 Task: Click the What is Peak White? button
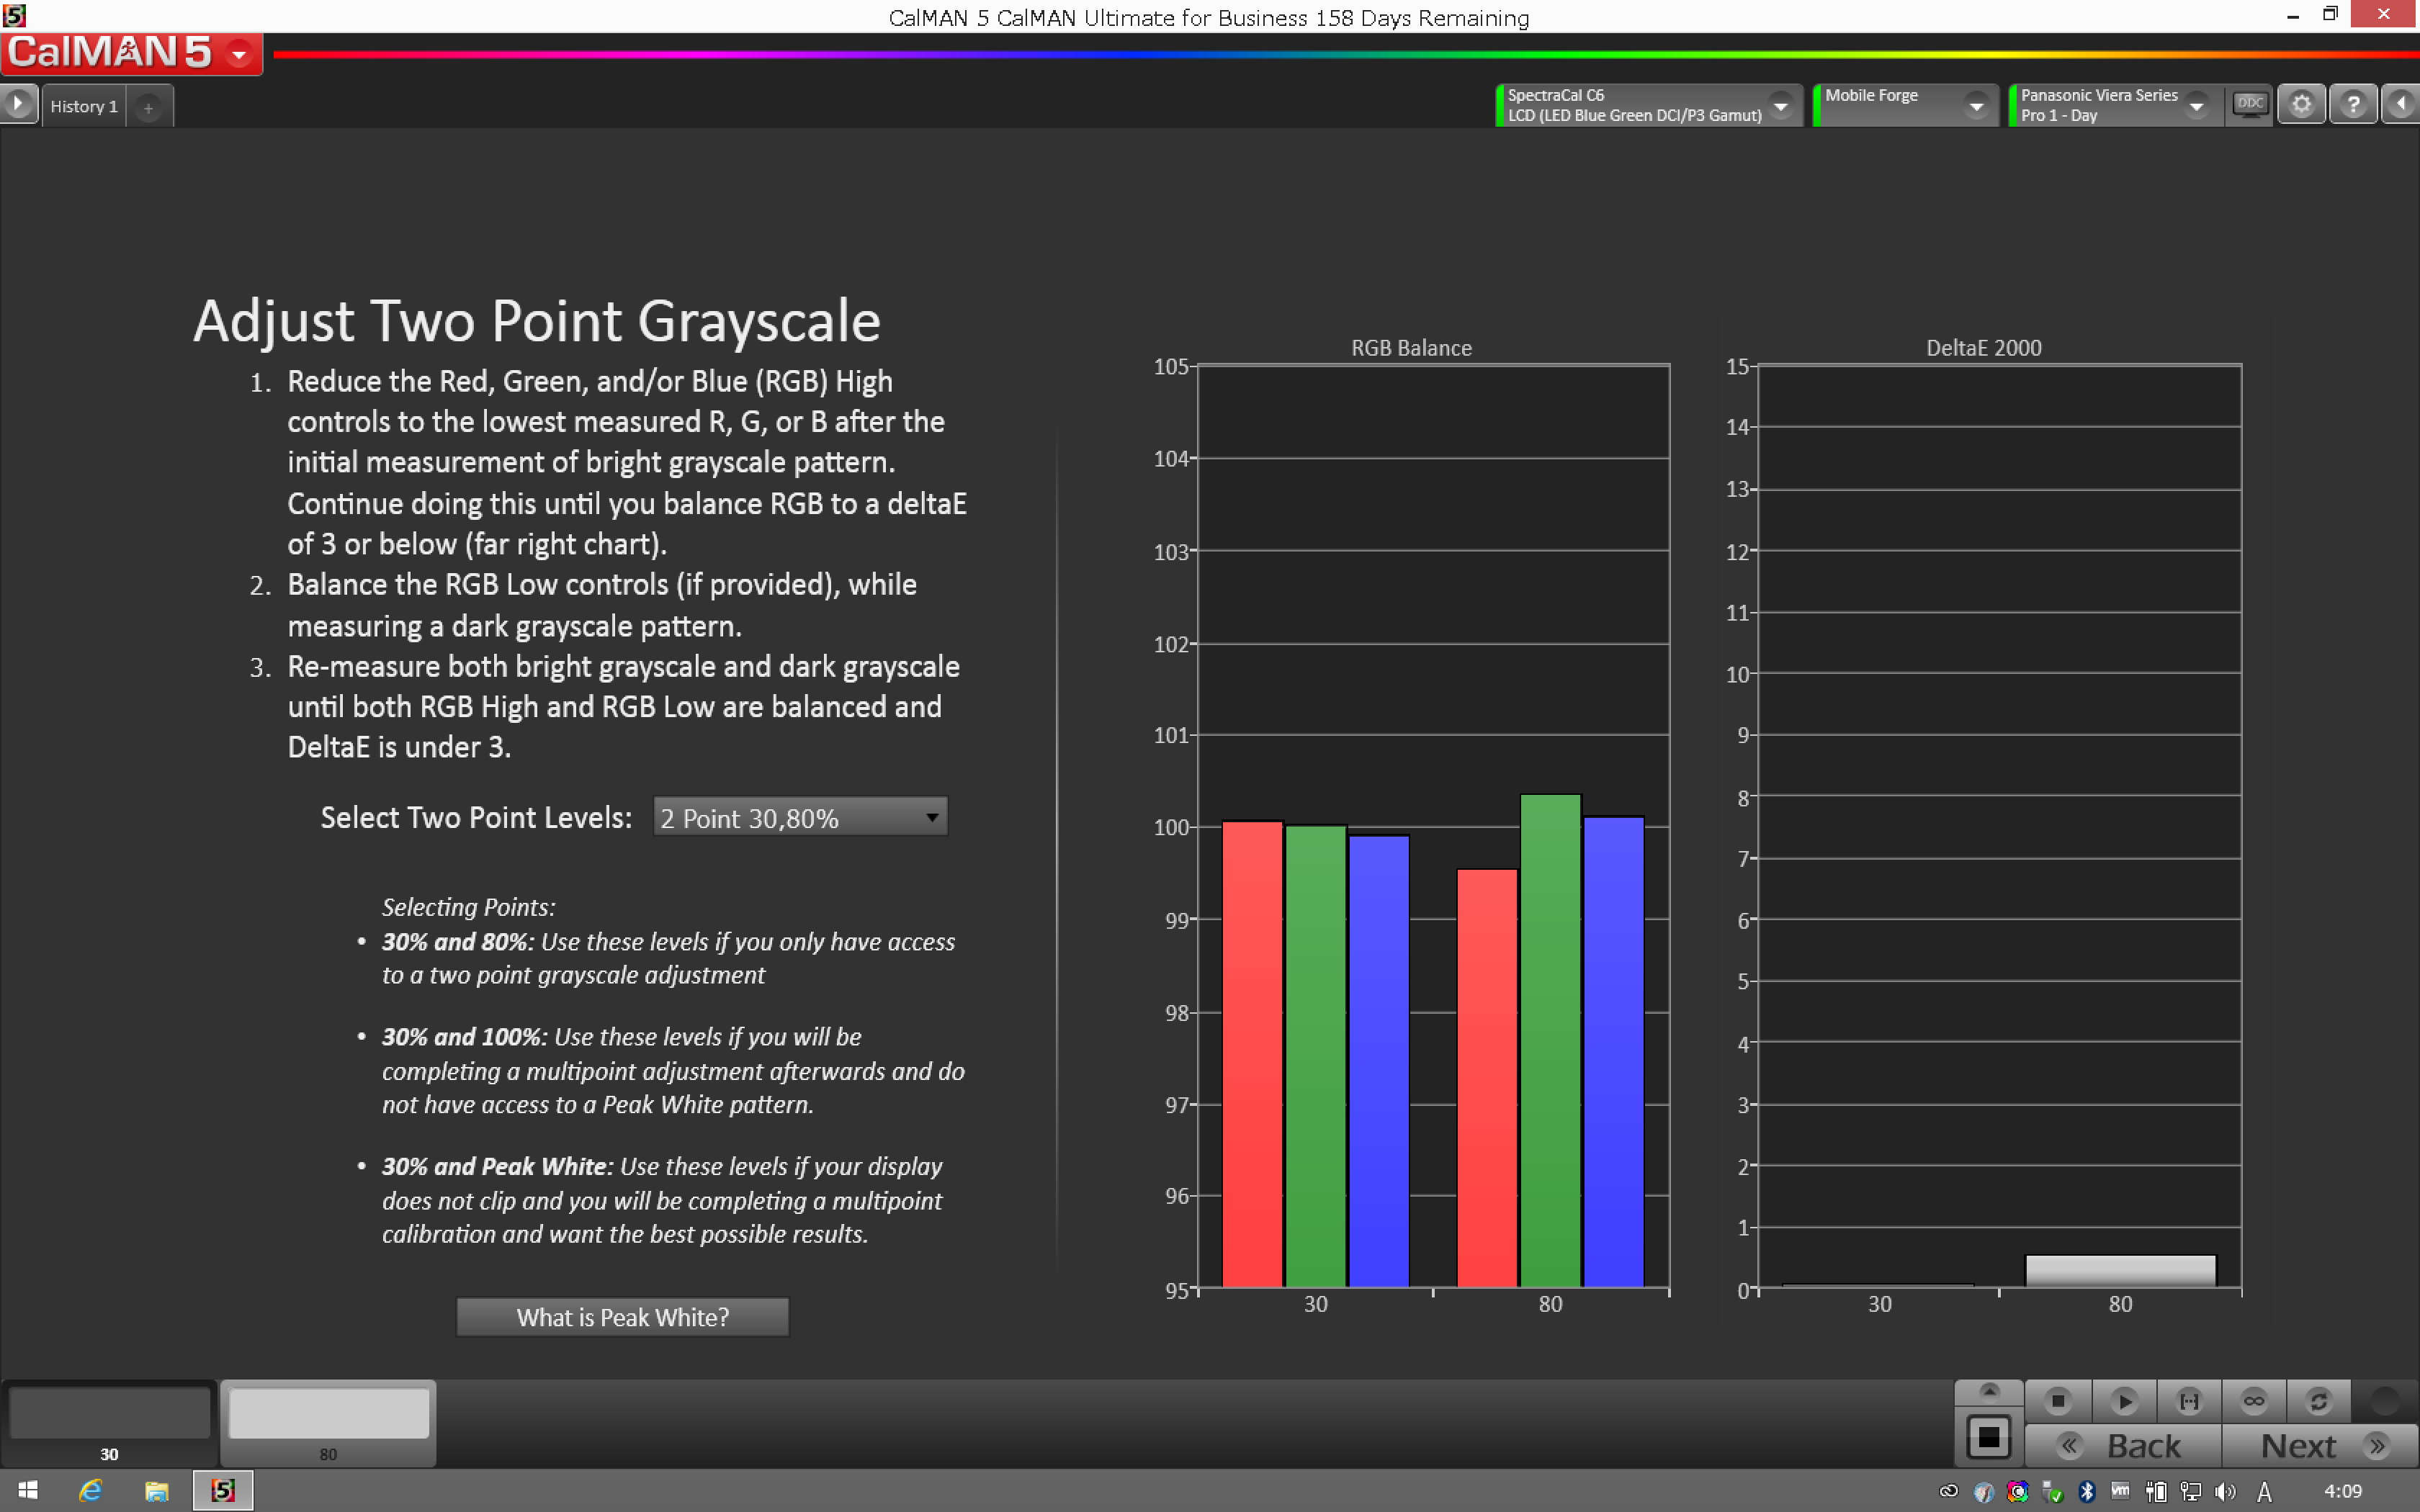(622, 1317)
